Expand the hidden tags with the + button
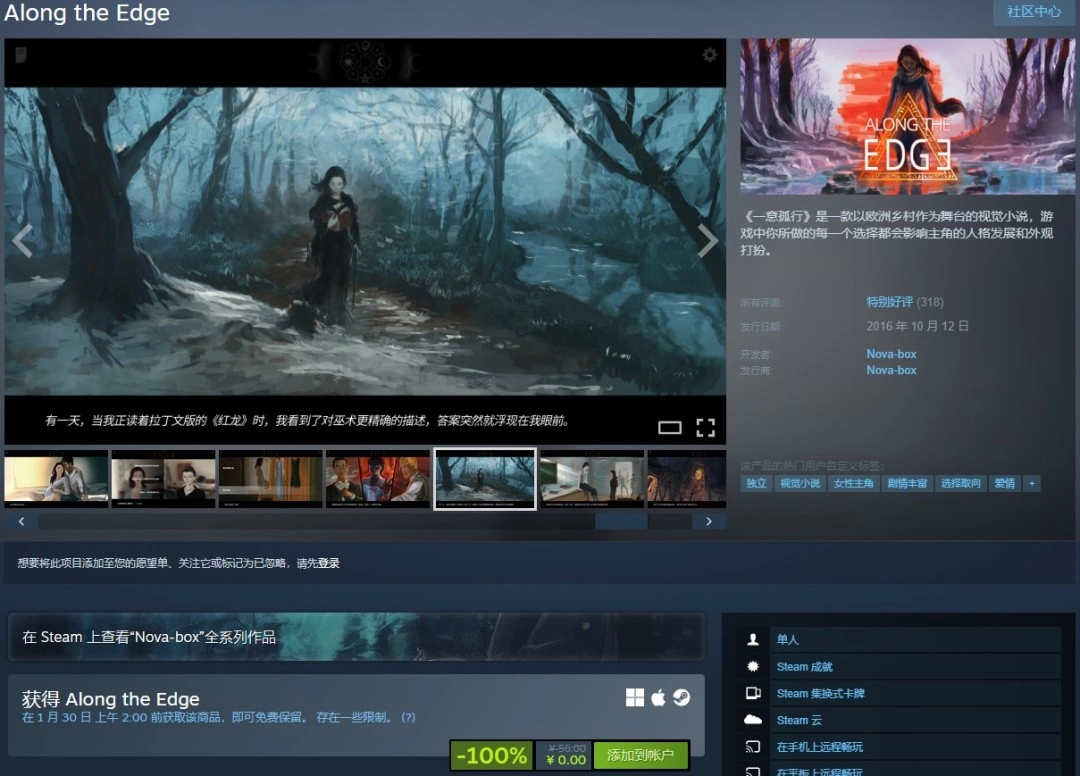 [x=1032, y=483]
